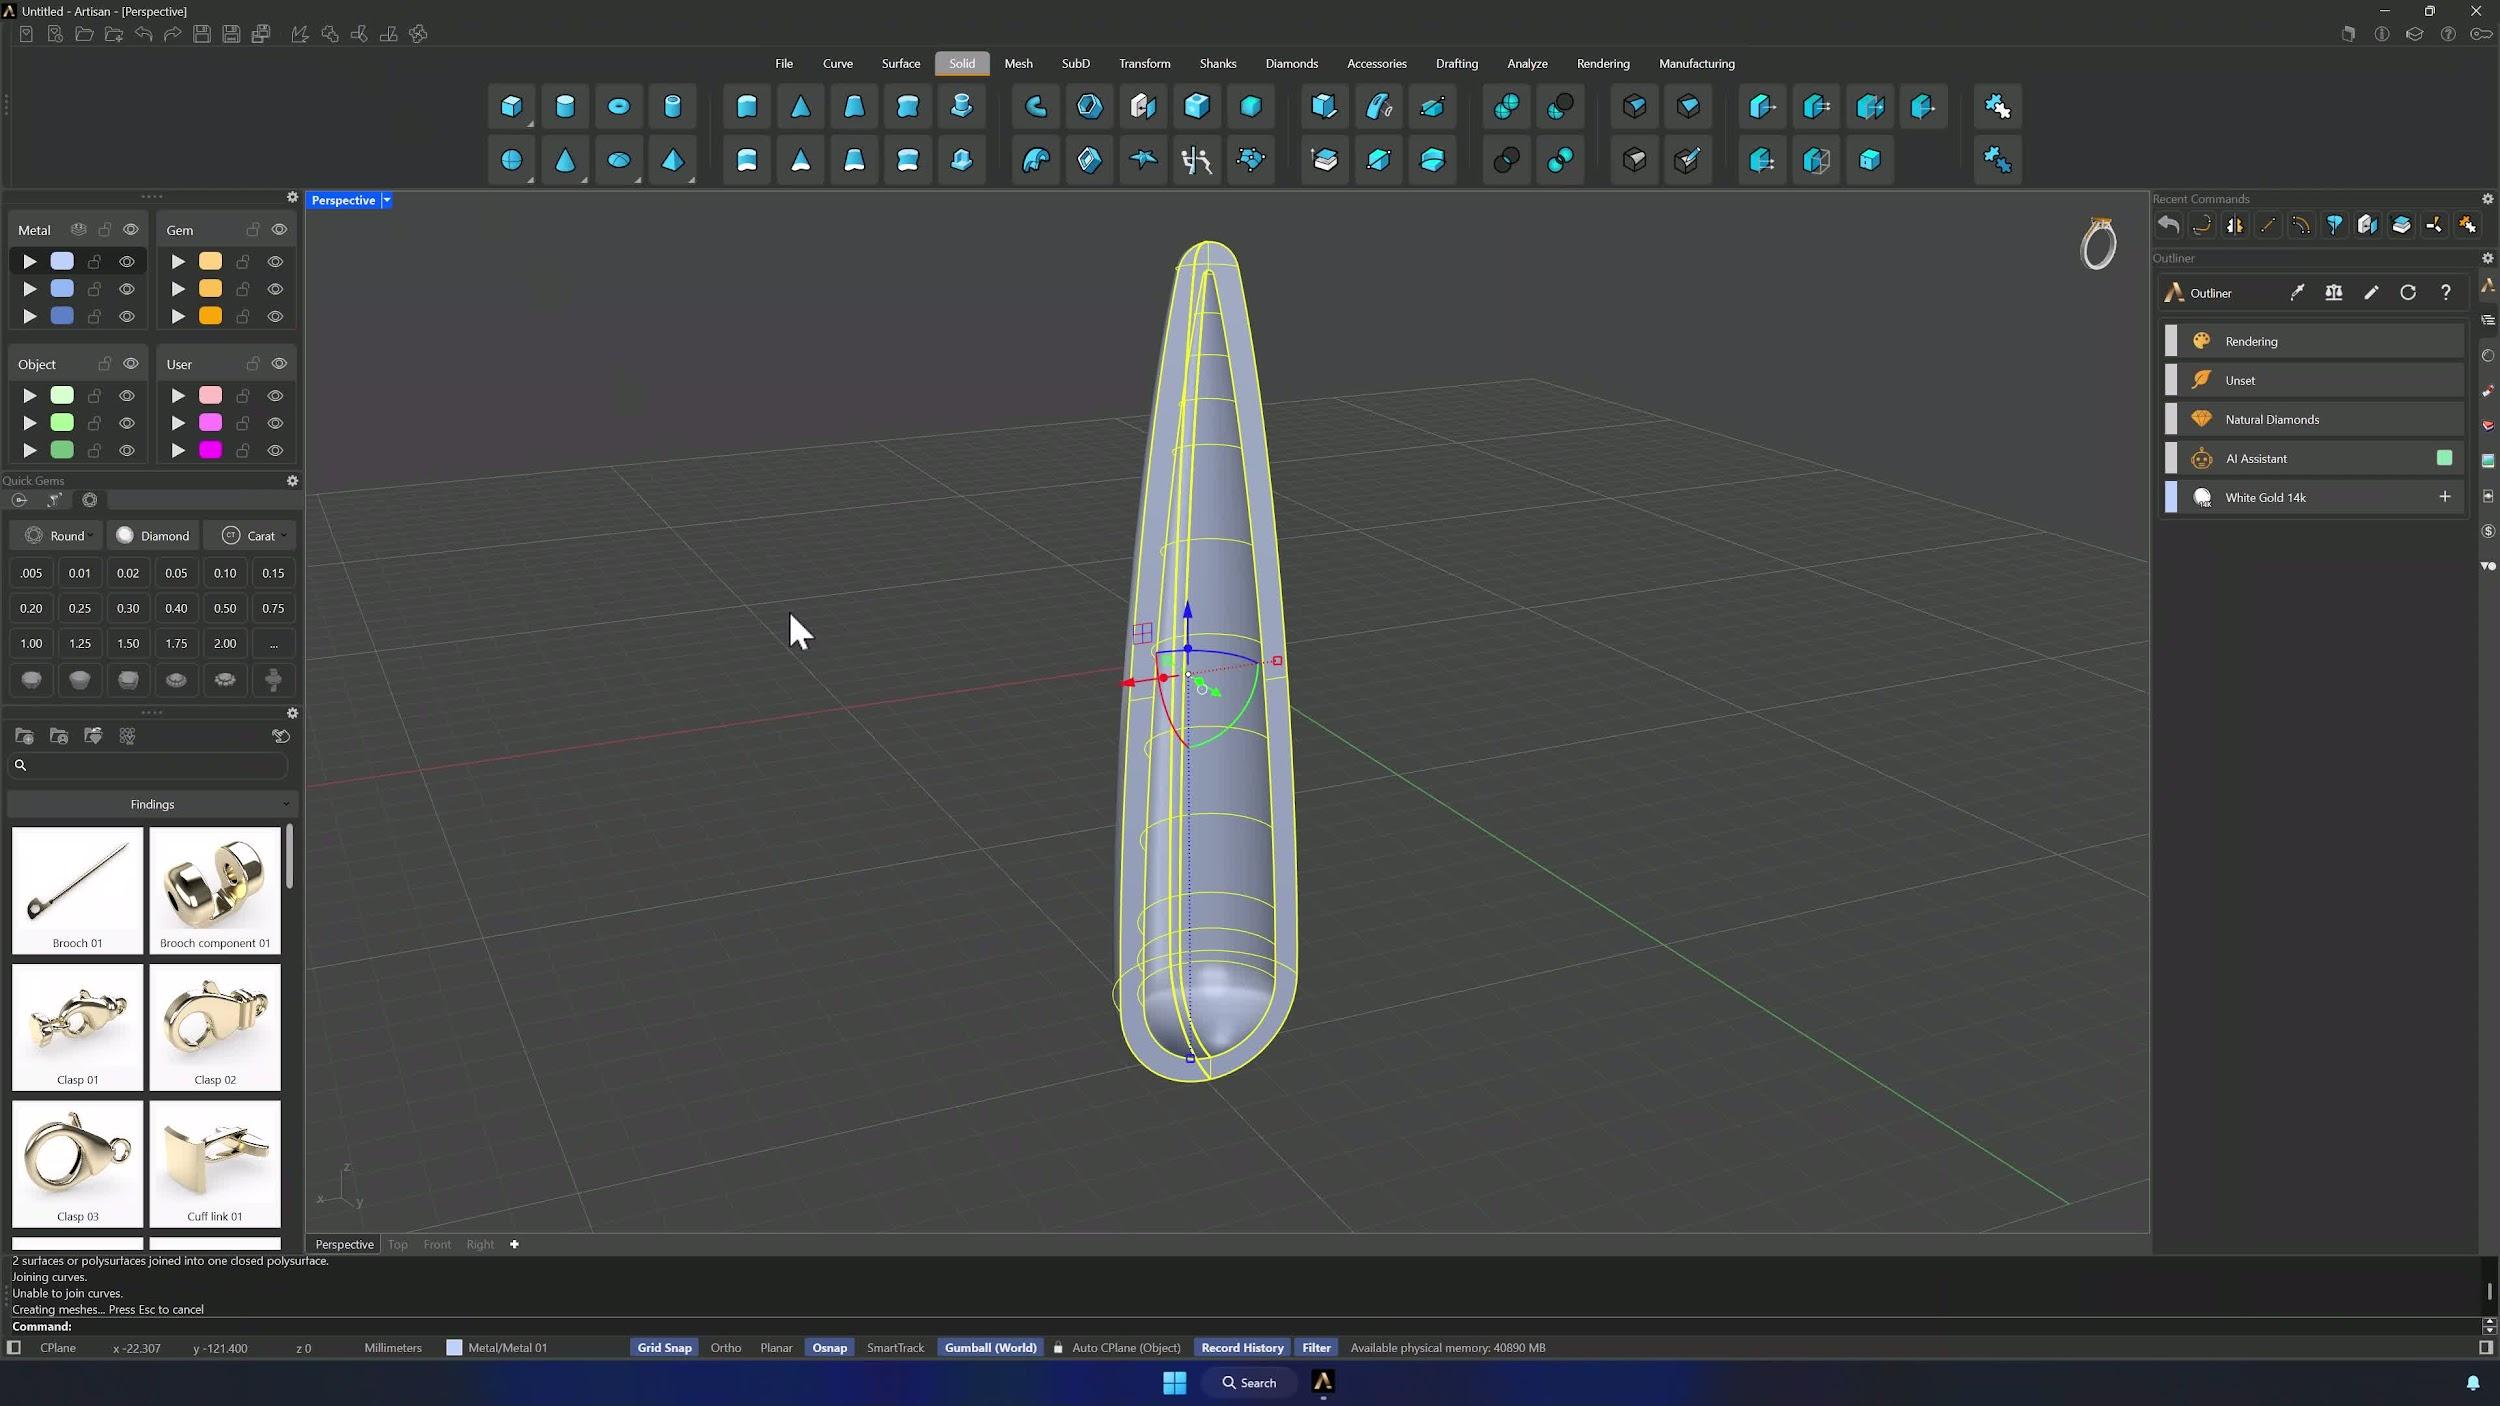The height and width of the screenshot is (1406, 2500).
Task: Open the Outliner help question mark
Action: 2446,293
